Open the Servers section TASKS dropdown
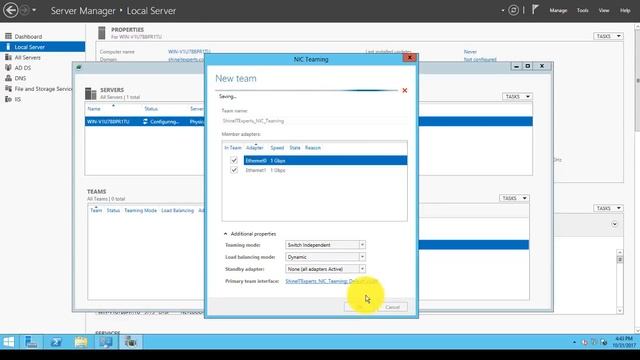The height and width of the screenshot is (360, 640). tap(517, 96)
